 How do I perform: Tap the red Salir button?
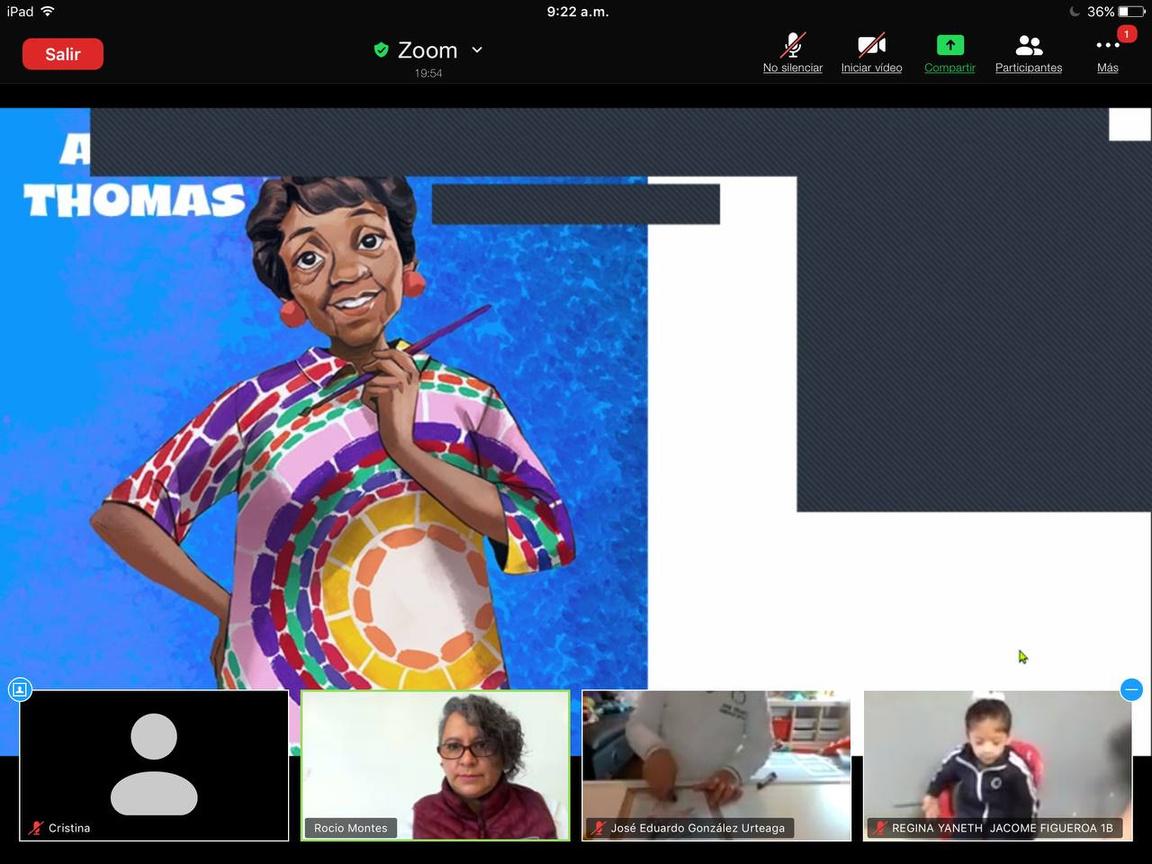pyautogui.click(x=62, y=54)
